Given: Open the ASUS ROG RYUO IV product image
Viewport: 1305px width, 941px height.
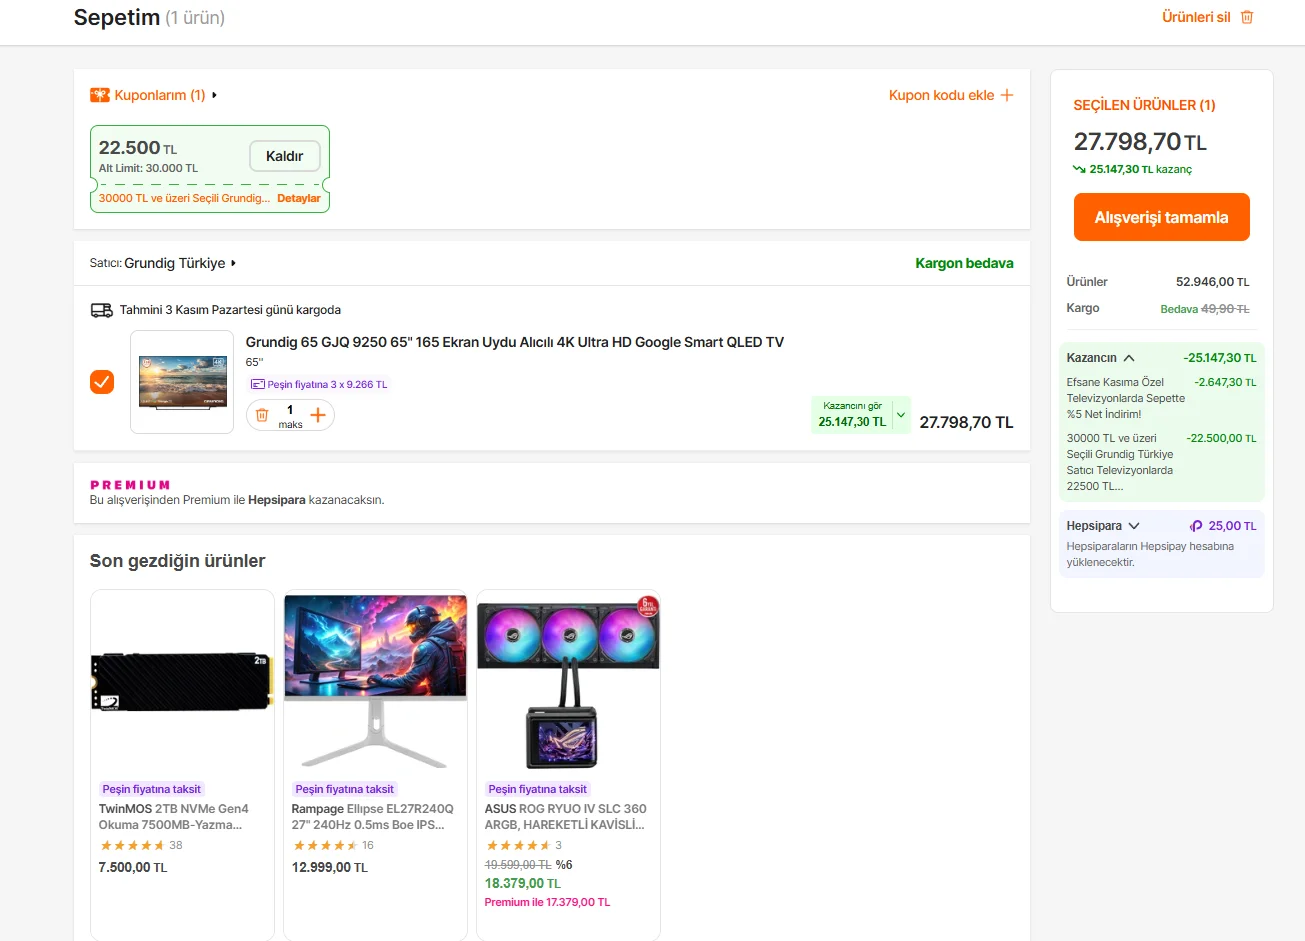Looking at the screenshot, I should point(568,683).
